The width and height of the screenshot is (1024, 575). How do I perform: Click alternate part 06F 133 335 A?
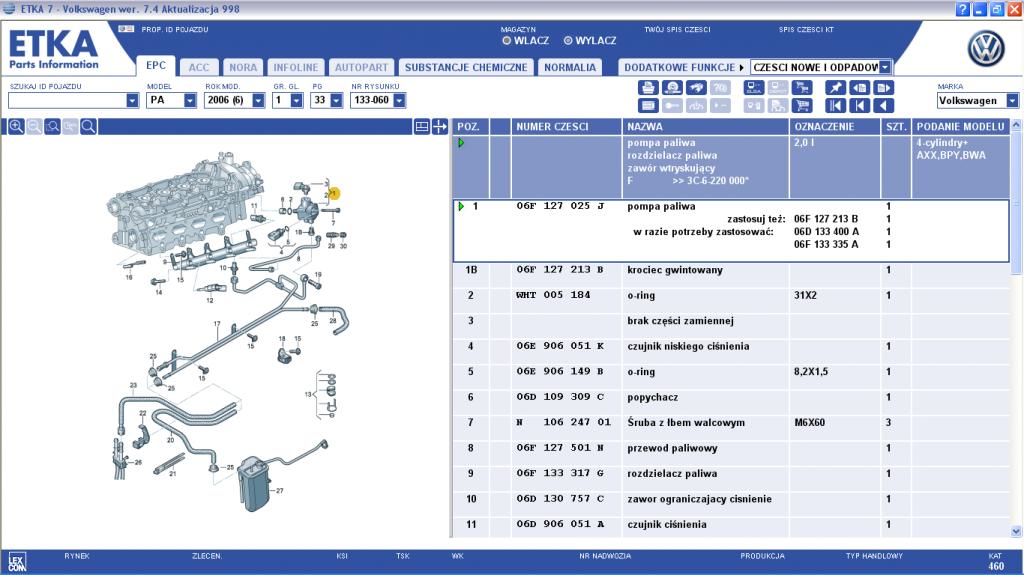(826, 244)
